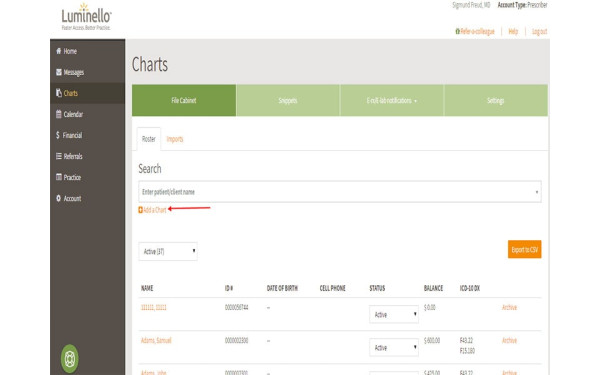The width and height of the screenshot is (600, 375).
Task: Open the 111111, 11111 patient chart
Action: tap(154, 307)
